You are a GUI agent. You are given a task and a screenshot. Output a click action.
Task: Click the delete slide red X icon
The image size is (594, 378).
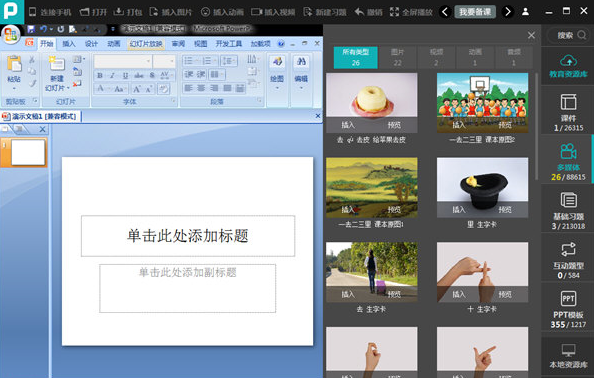77,84
